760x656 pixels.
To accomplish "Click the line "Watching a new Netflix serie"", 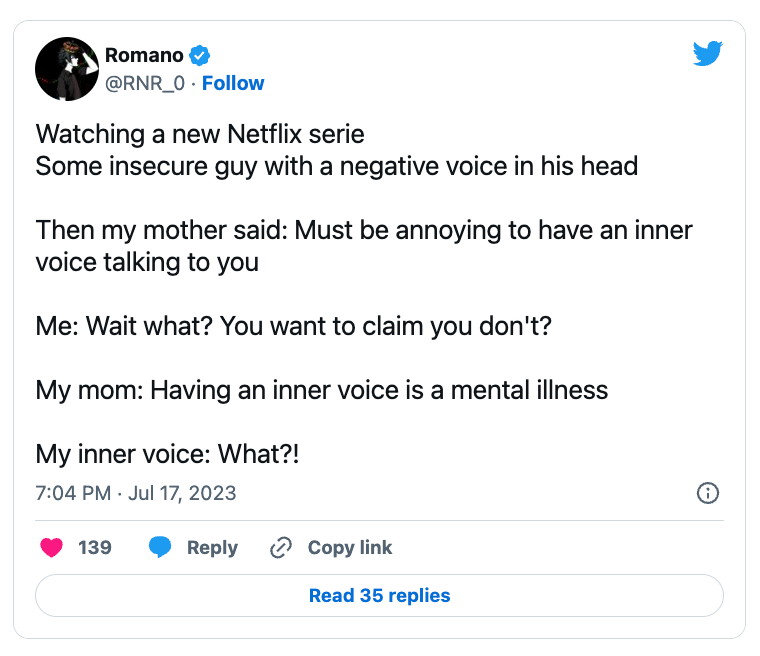I will 200,134.
